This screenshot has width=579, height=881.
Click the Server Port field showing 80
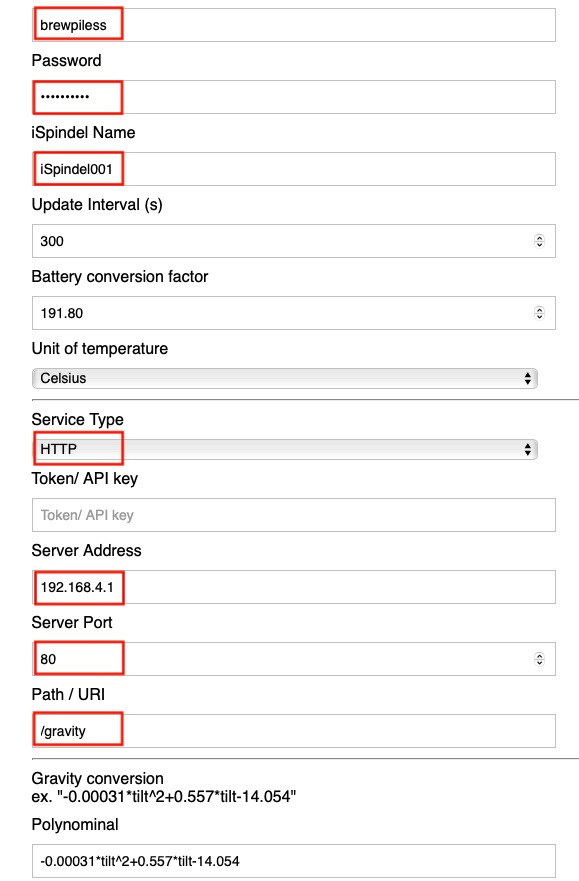click(x=294, y=659)
